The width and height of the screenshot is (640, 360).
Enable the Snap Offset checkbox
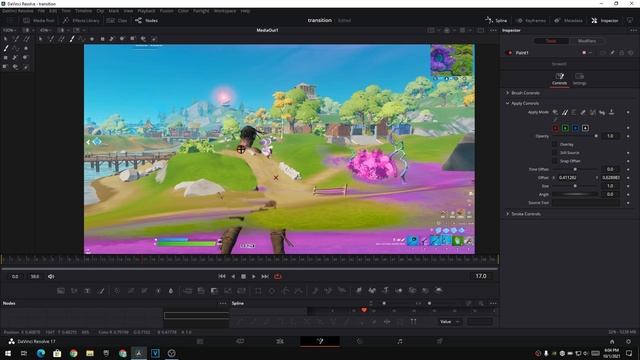pyautogui.click(x=554, y=161)
